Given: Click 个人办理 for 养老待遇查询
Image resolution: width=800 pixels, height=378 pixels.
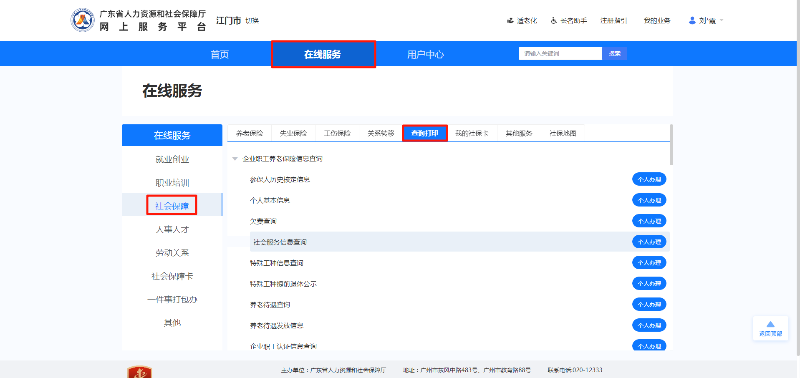Looking at the screenshot, I should tap(649, 305).
